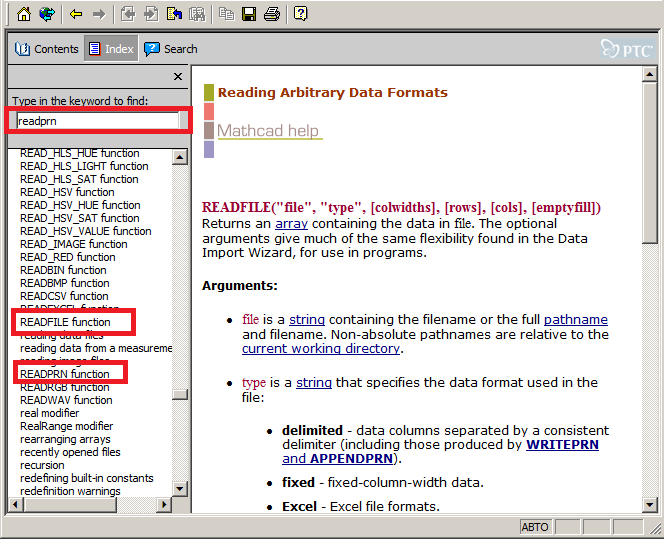The width and height of the screenshot is (664, 539).
Task: Follow the pathname link
Action: pos(575,320)
